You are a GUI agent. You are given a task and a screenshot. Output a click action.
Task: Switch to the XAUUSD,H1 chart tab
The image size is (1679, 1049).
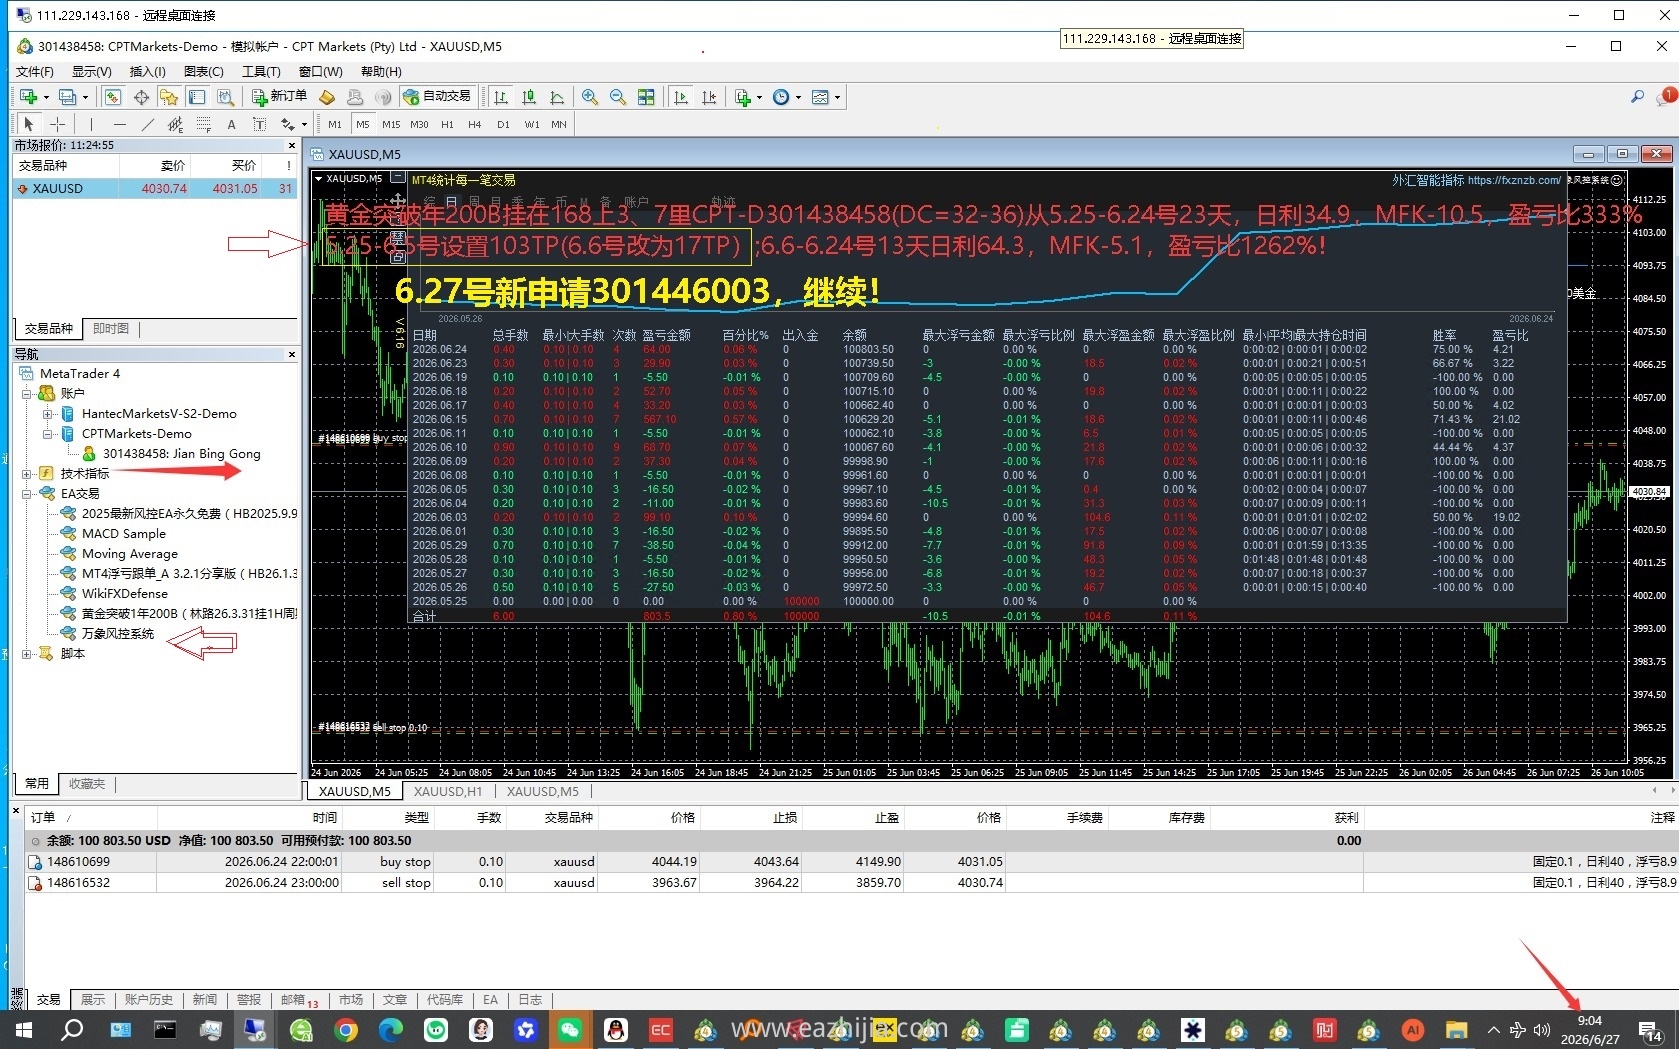pyautogui.click(x=448, y=791)
